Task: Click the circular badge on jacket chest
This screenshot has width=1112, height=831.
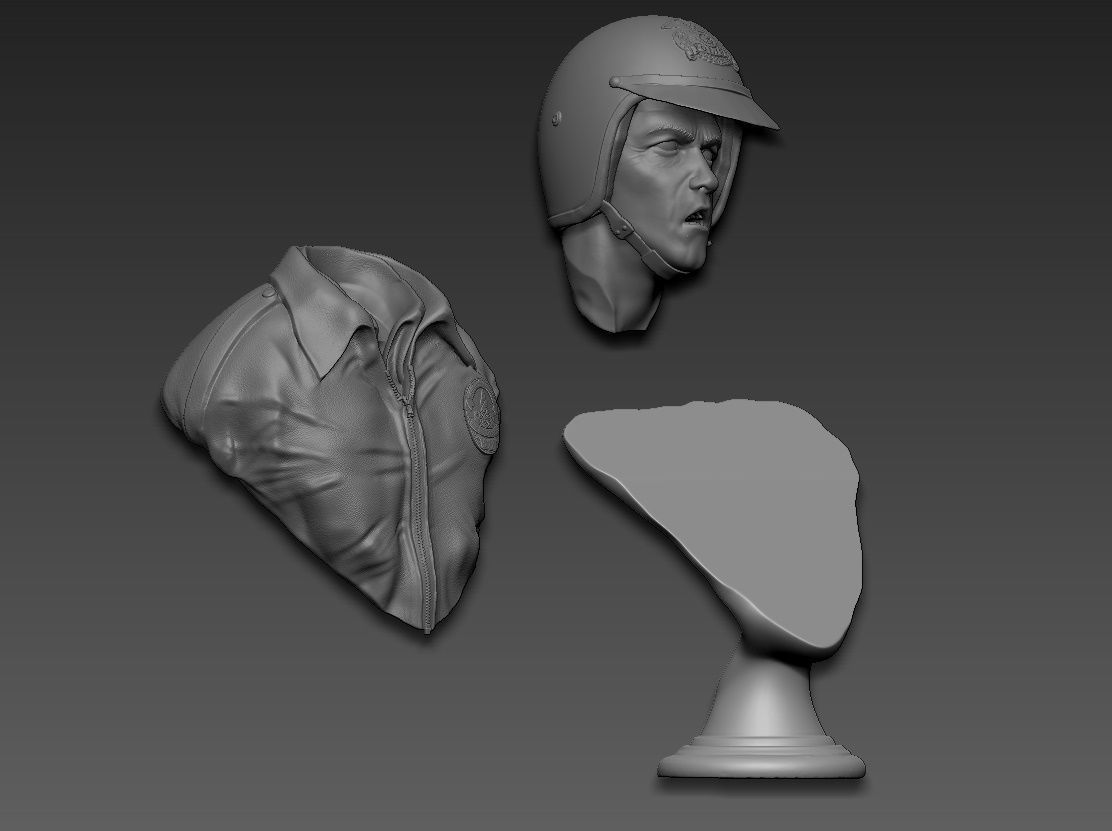Action: (482, 415)
